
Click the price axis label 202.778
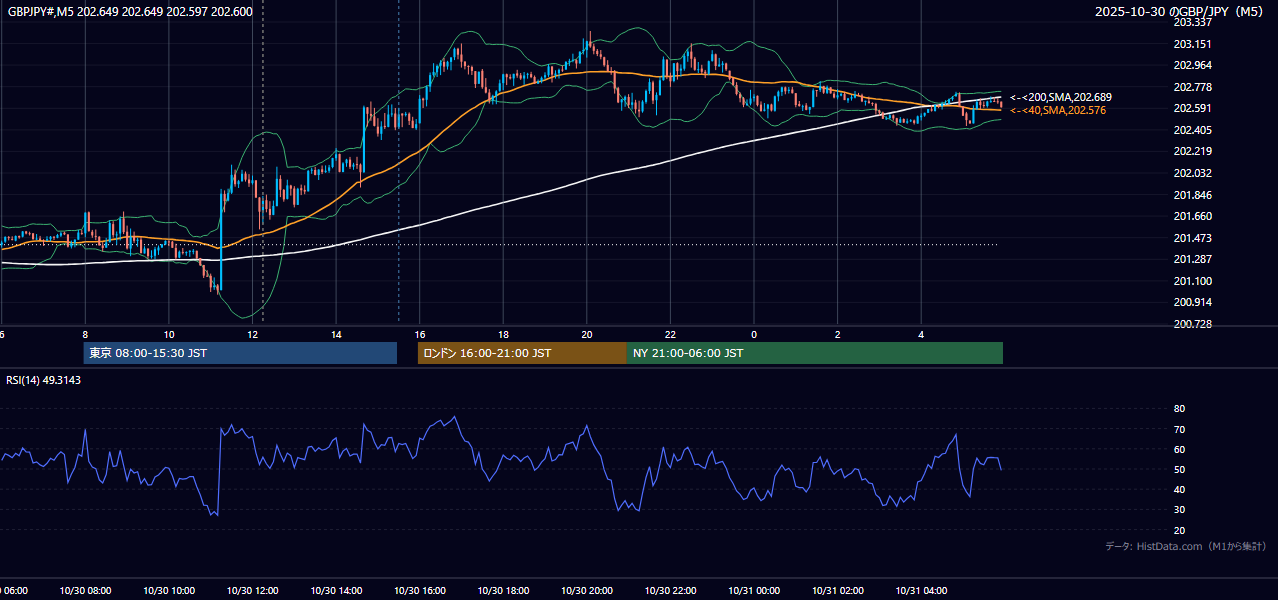[x=1192, y=87]
